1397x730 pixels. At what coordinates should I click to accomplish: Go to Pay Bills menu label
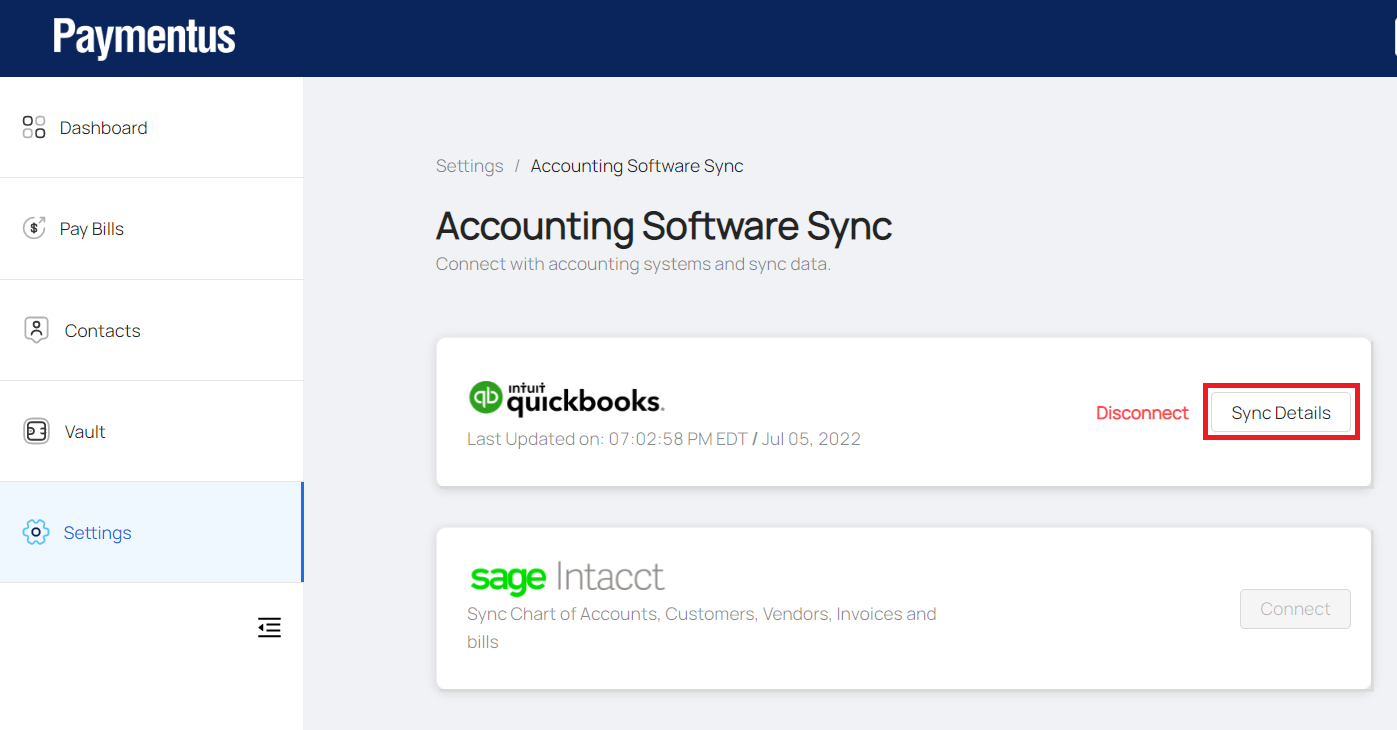coord(92,229)
